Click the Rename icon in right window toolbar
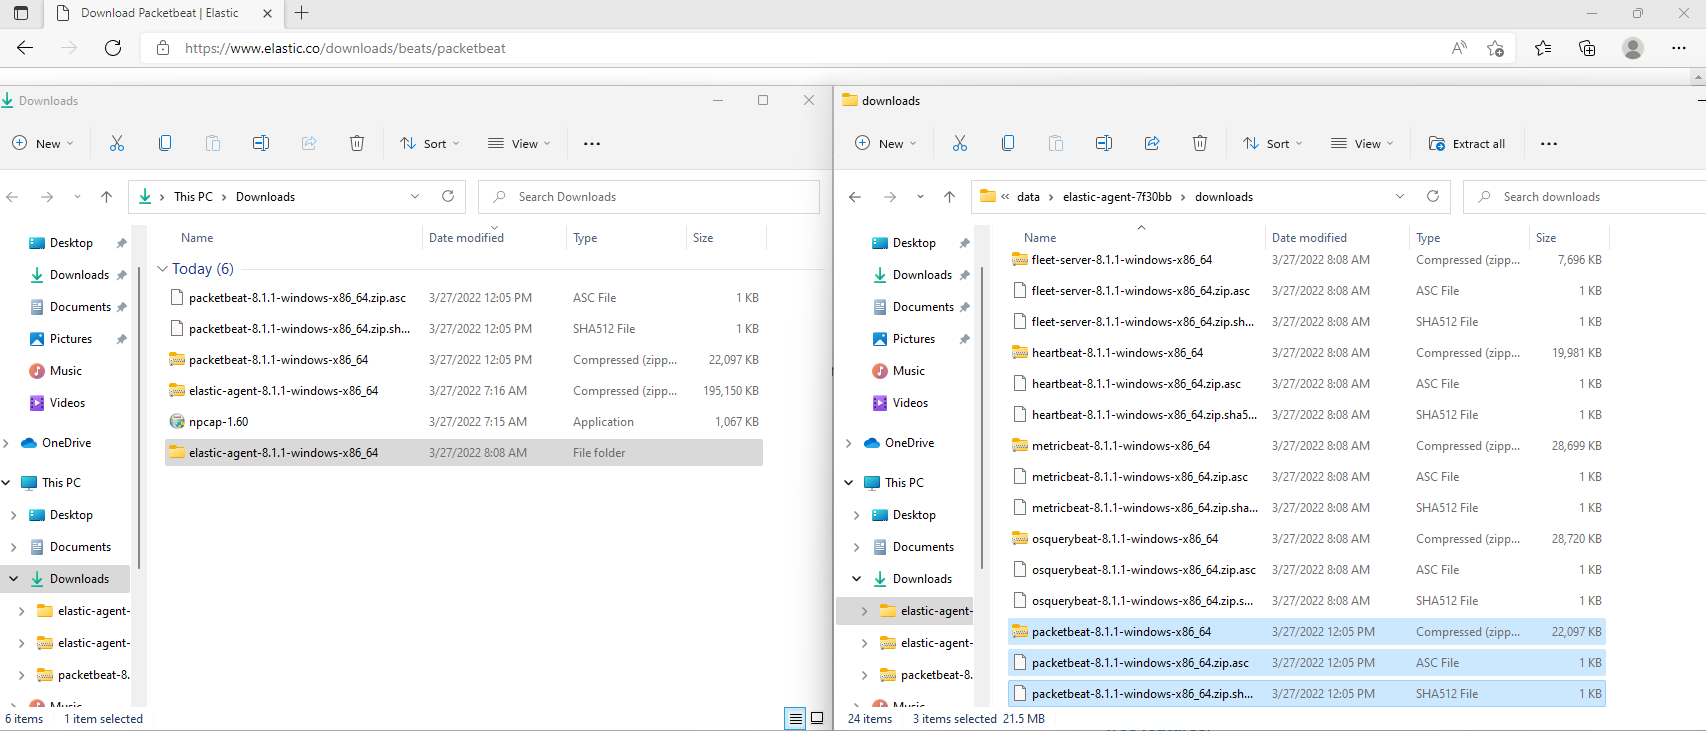The width and height of the screenshot is (1706, 731). (x=1104, y=144)
